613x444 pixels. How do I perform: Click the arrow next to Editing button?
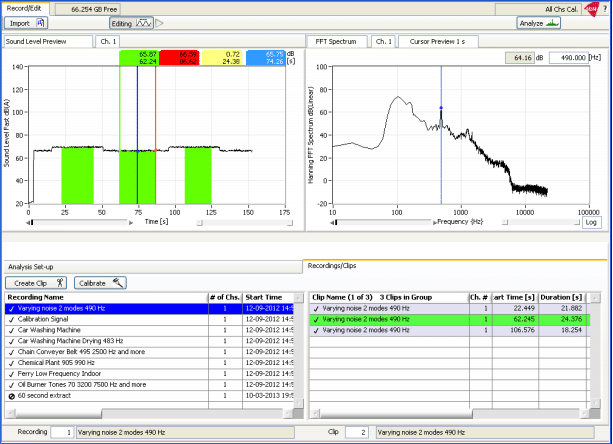[160, 22]
